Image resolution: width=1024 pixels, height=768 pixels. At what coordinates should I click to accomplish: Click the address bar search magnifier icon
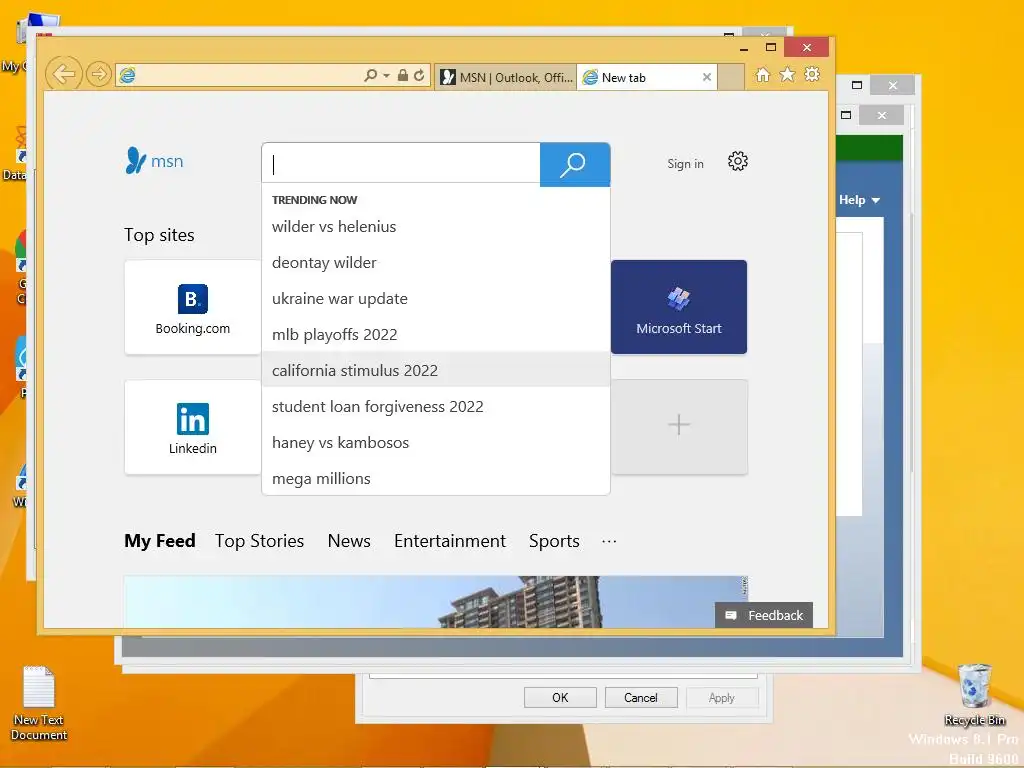click(x=370, y=76)
